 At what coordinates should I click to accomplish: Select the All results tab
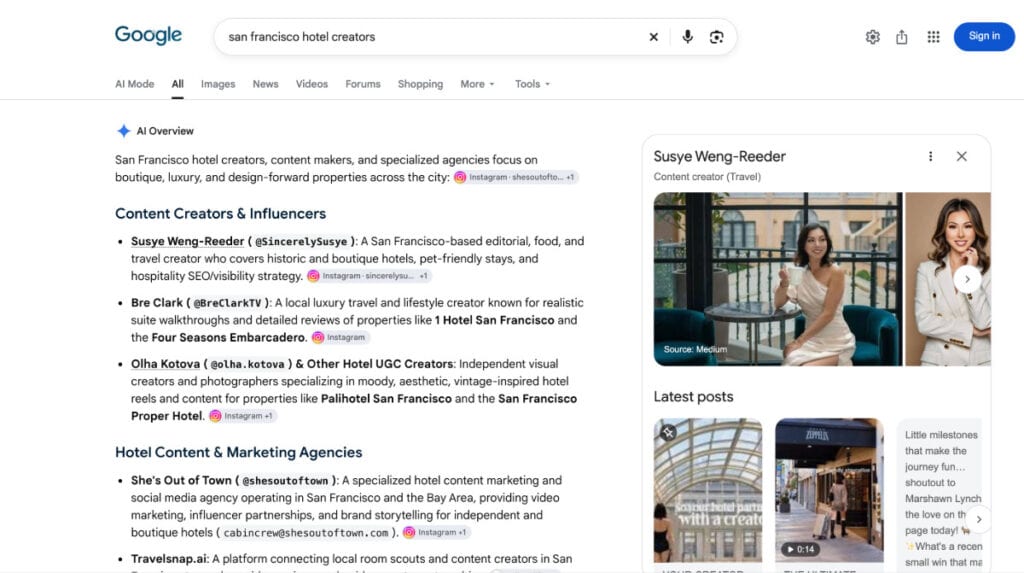point(178,84)
